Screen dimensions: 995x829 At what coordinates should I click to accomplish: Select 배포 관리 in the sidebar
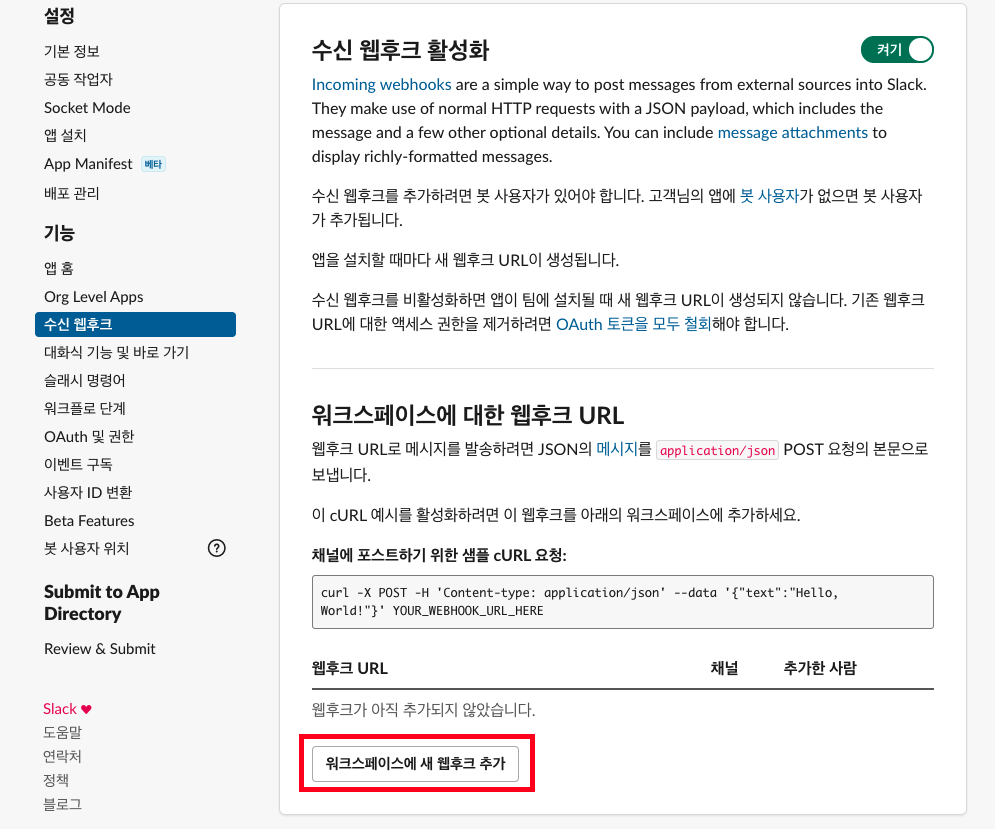pos(72,193)
